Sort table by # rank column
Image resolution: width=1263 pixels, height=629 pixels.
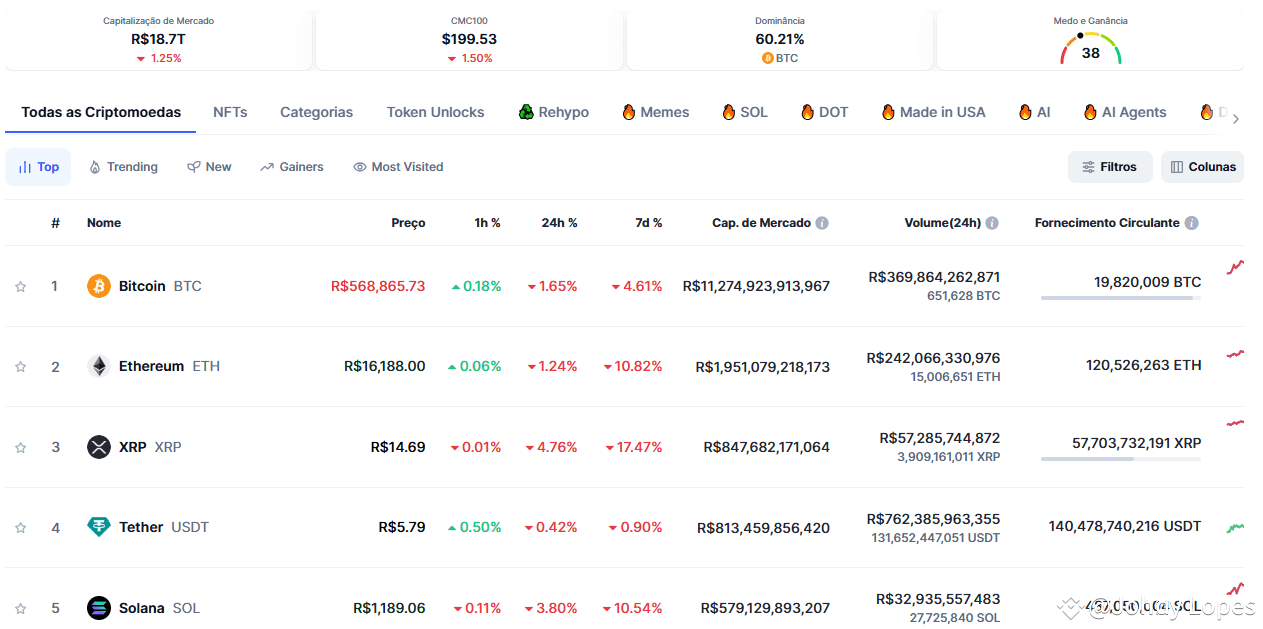[x=56, y=223]
